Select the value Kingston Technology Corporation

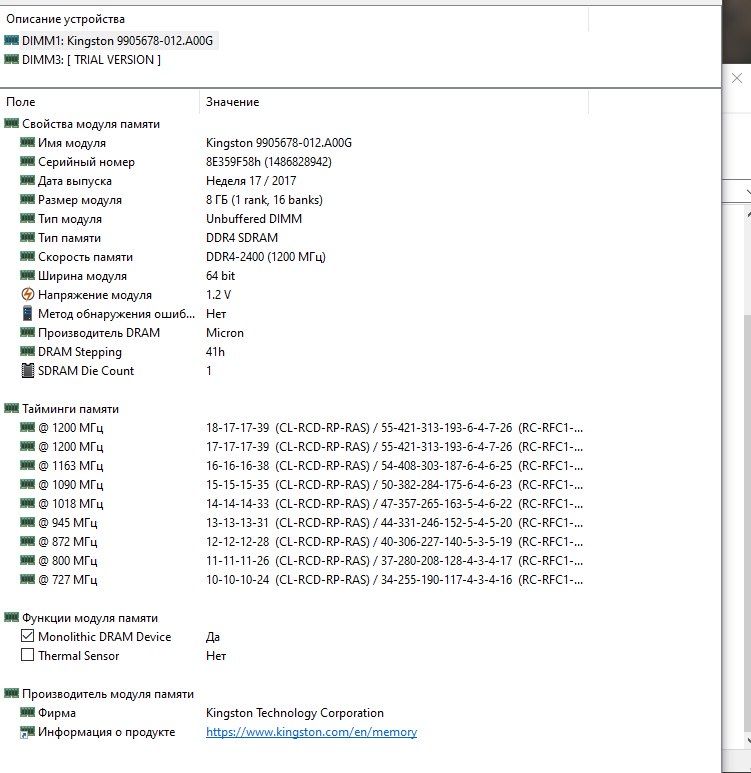click(295, 713)
